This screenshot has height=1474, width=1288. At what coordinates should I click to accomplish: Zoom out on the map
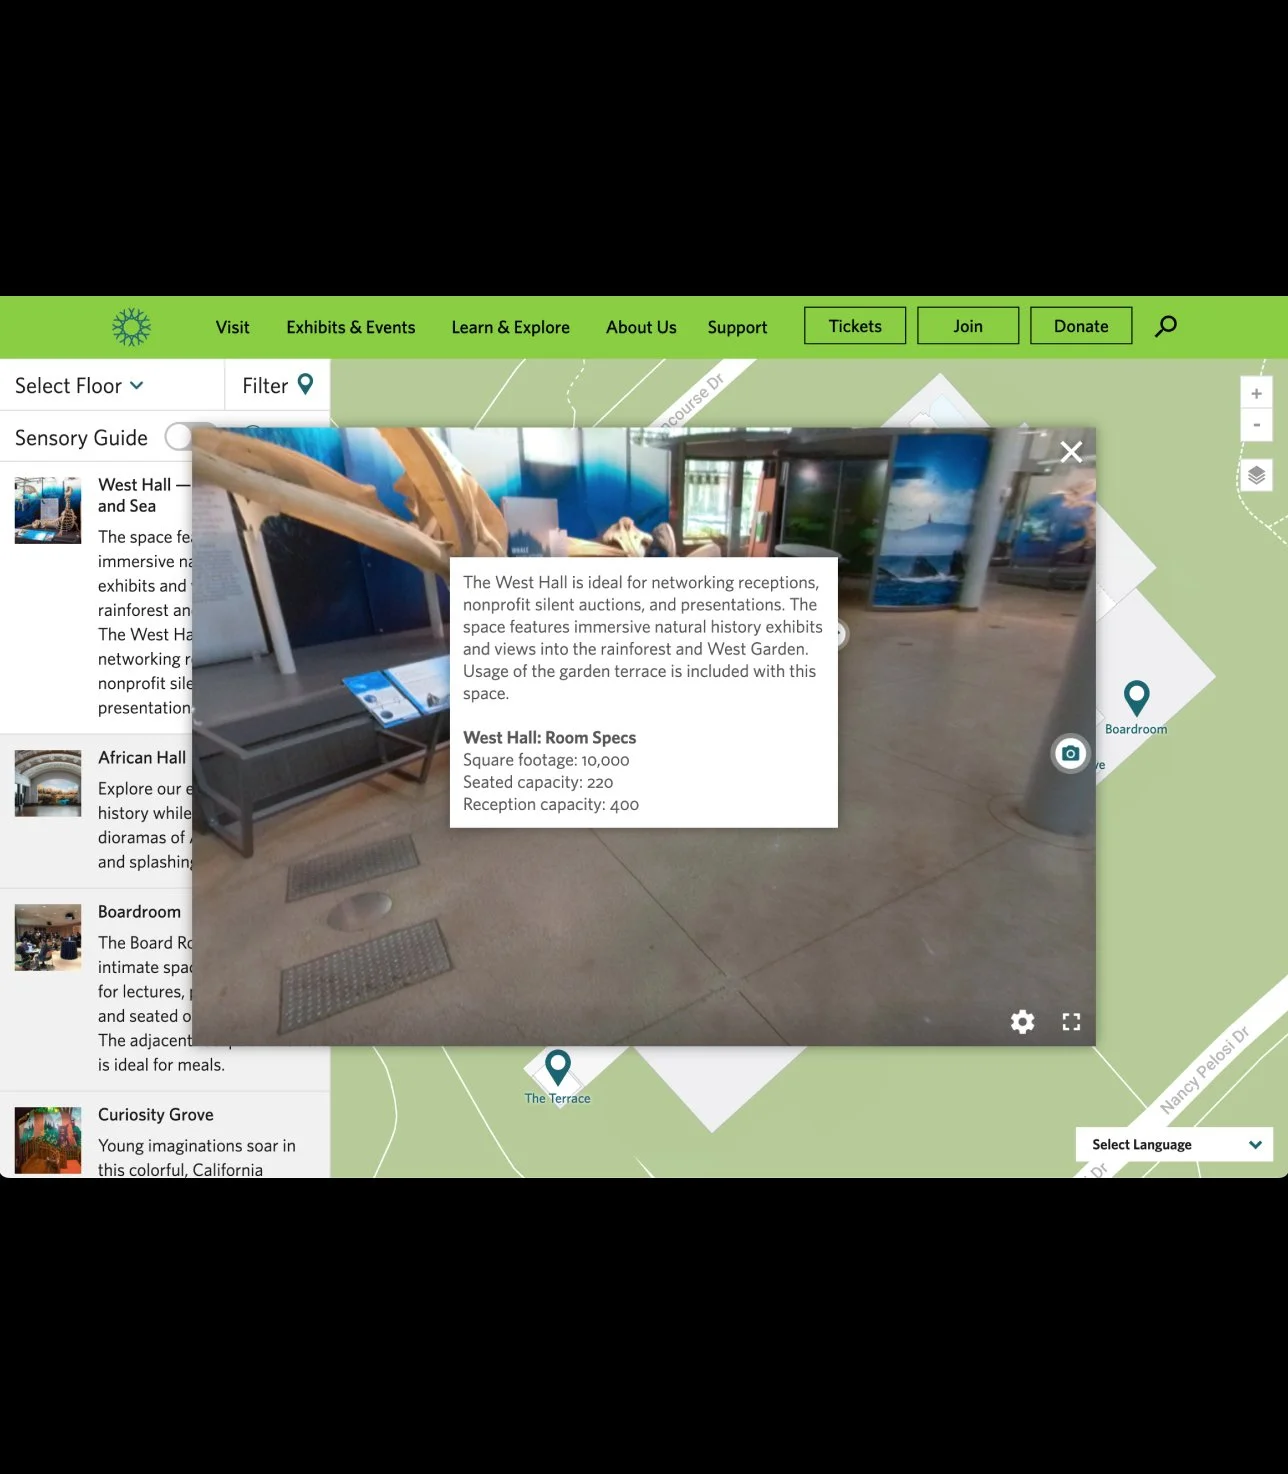[x=1256, y=425]
